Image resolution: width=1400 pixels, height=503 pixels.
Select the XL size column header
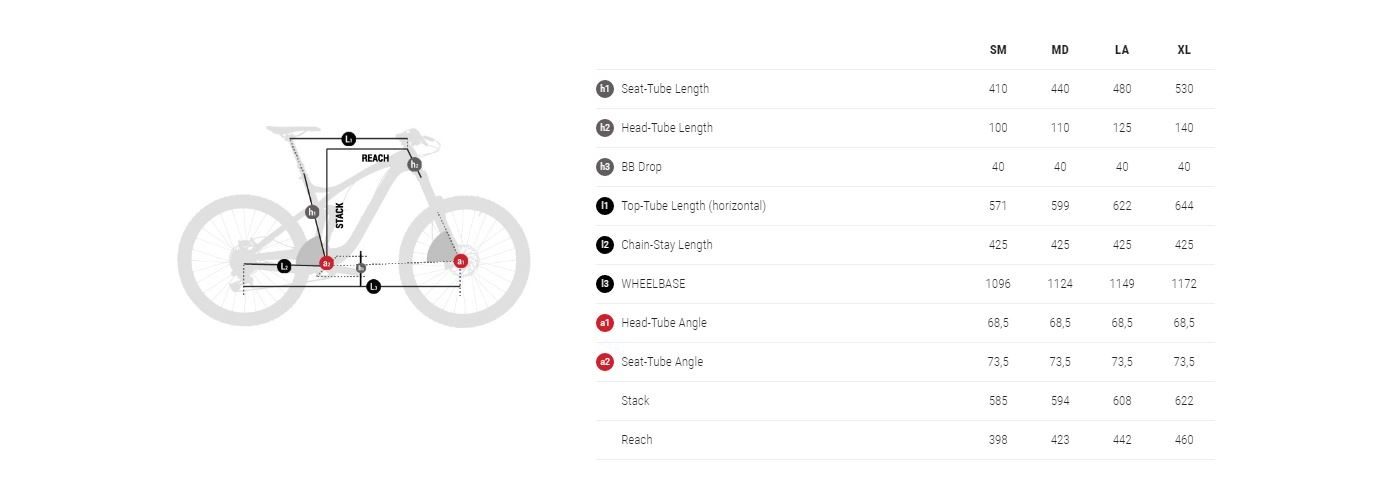click(x=1184, y=50)
